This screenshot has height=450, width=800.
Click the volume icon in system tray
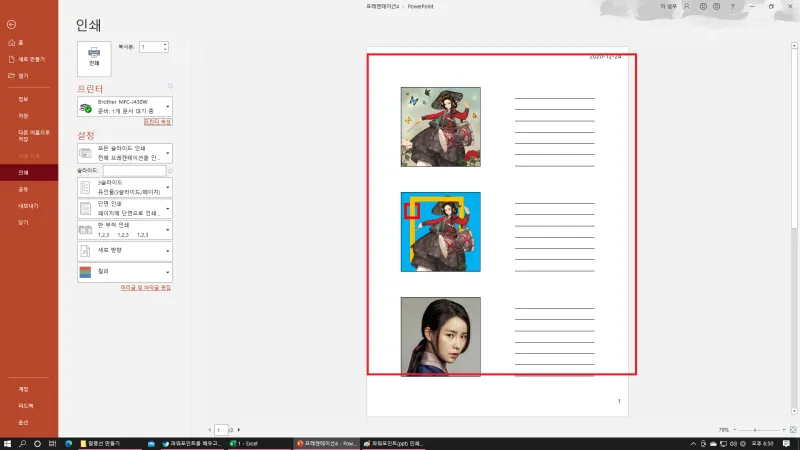tap(733, 444)
